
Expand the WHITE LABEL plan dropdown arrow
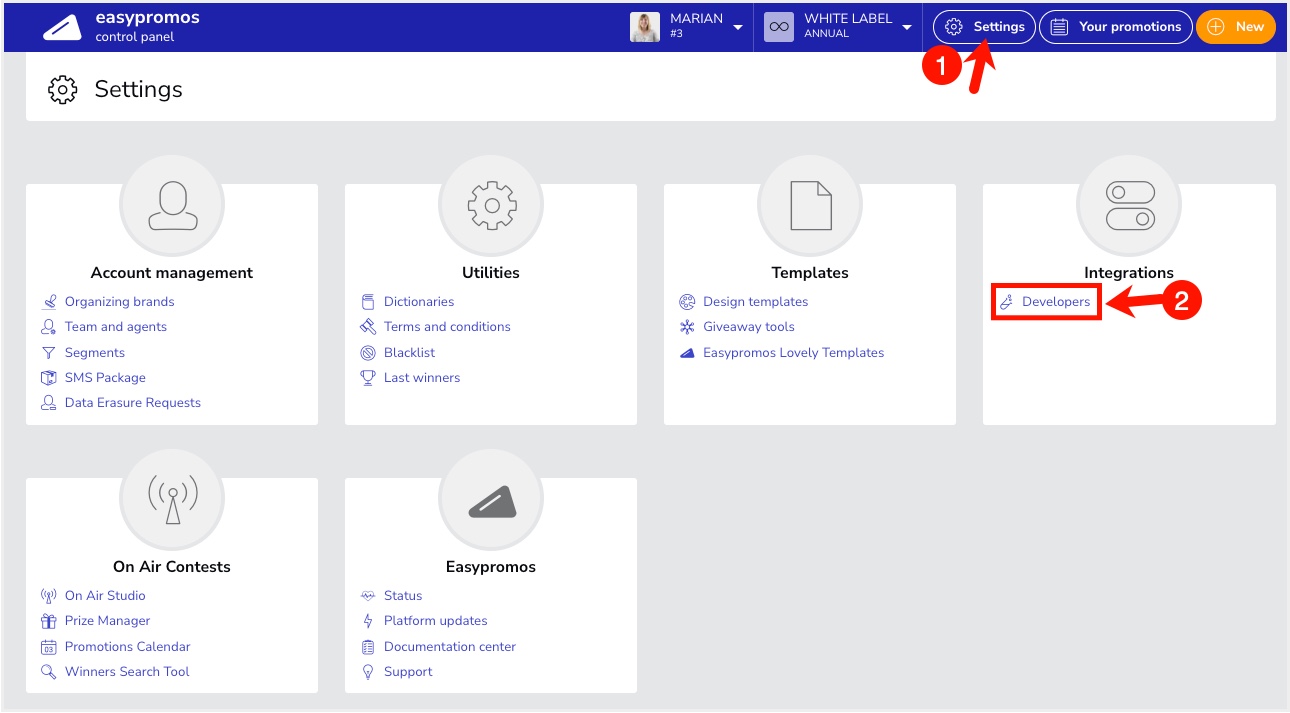click(x=907, y=27)
